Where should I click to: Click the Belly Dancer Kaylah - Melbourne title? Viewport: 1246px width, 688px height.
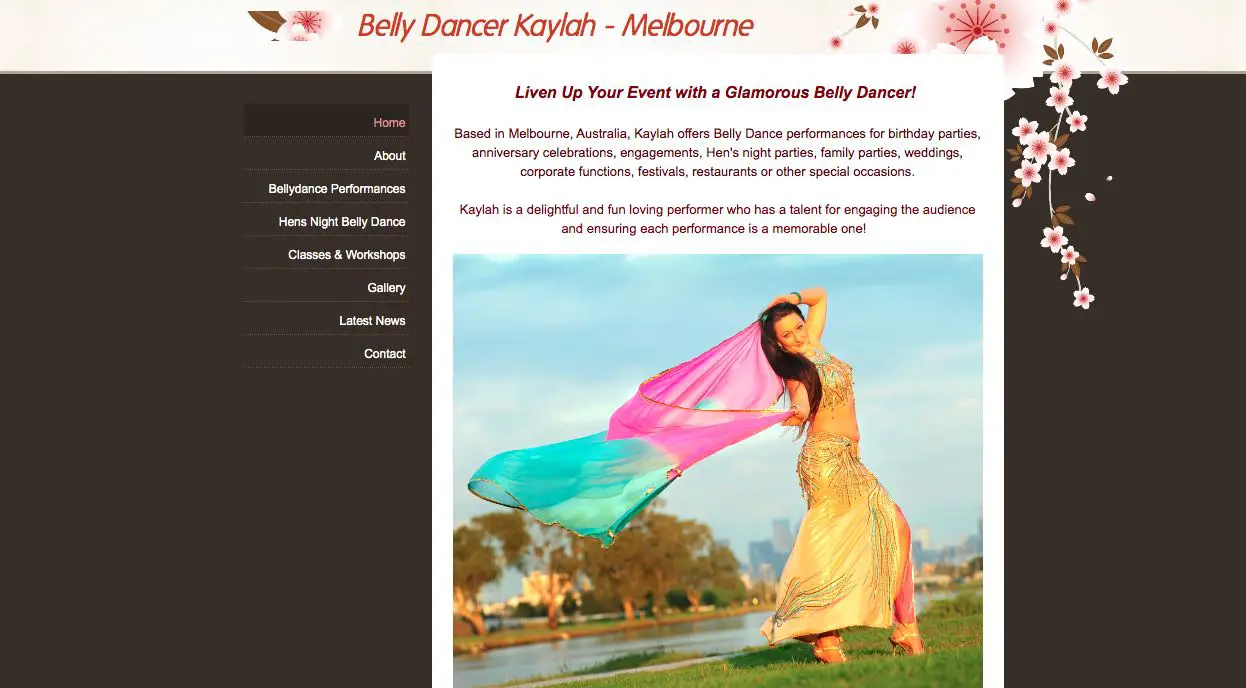click(555, 26)
